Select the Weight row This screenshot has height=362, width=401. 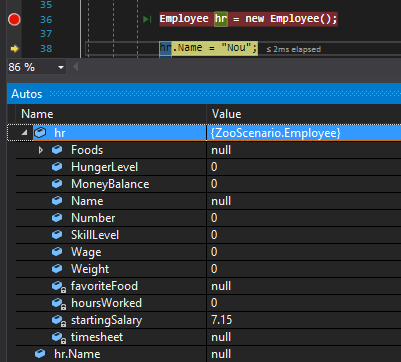point(208,269)
